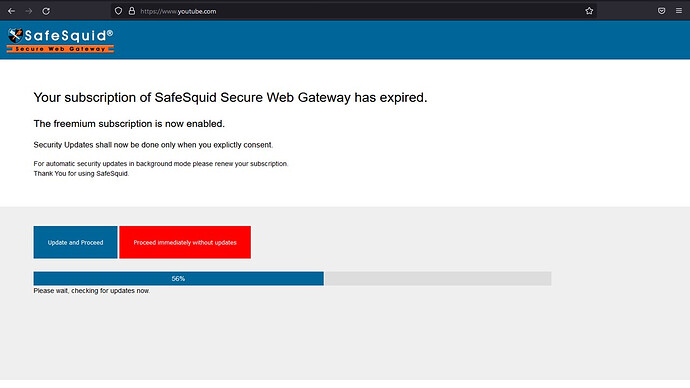Click the freemium subscription enabled text

click(x=129, y=124)
